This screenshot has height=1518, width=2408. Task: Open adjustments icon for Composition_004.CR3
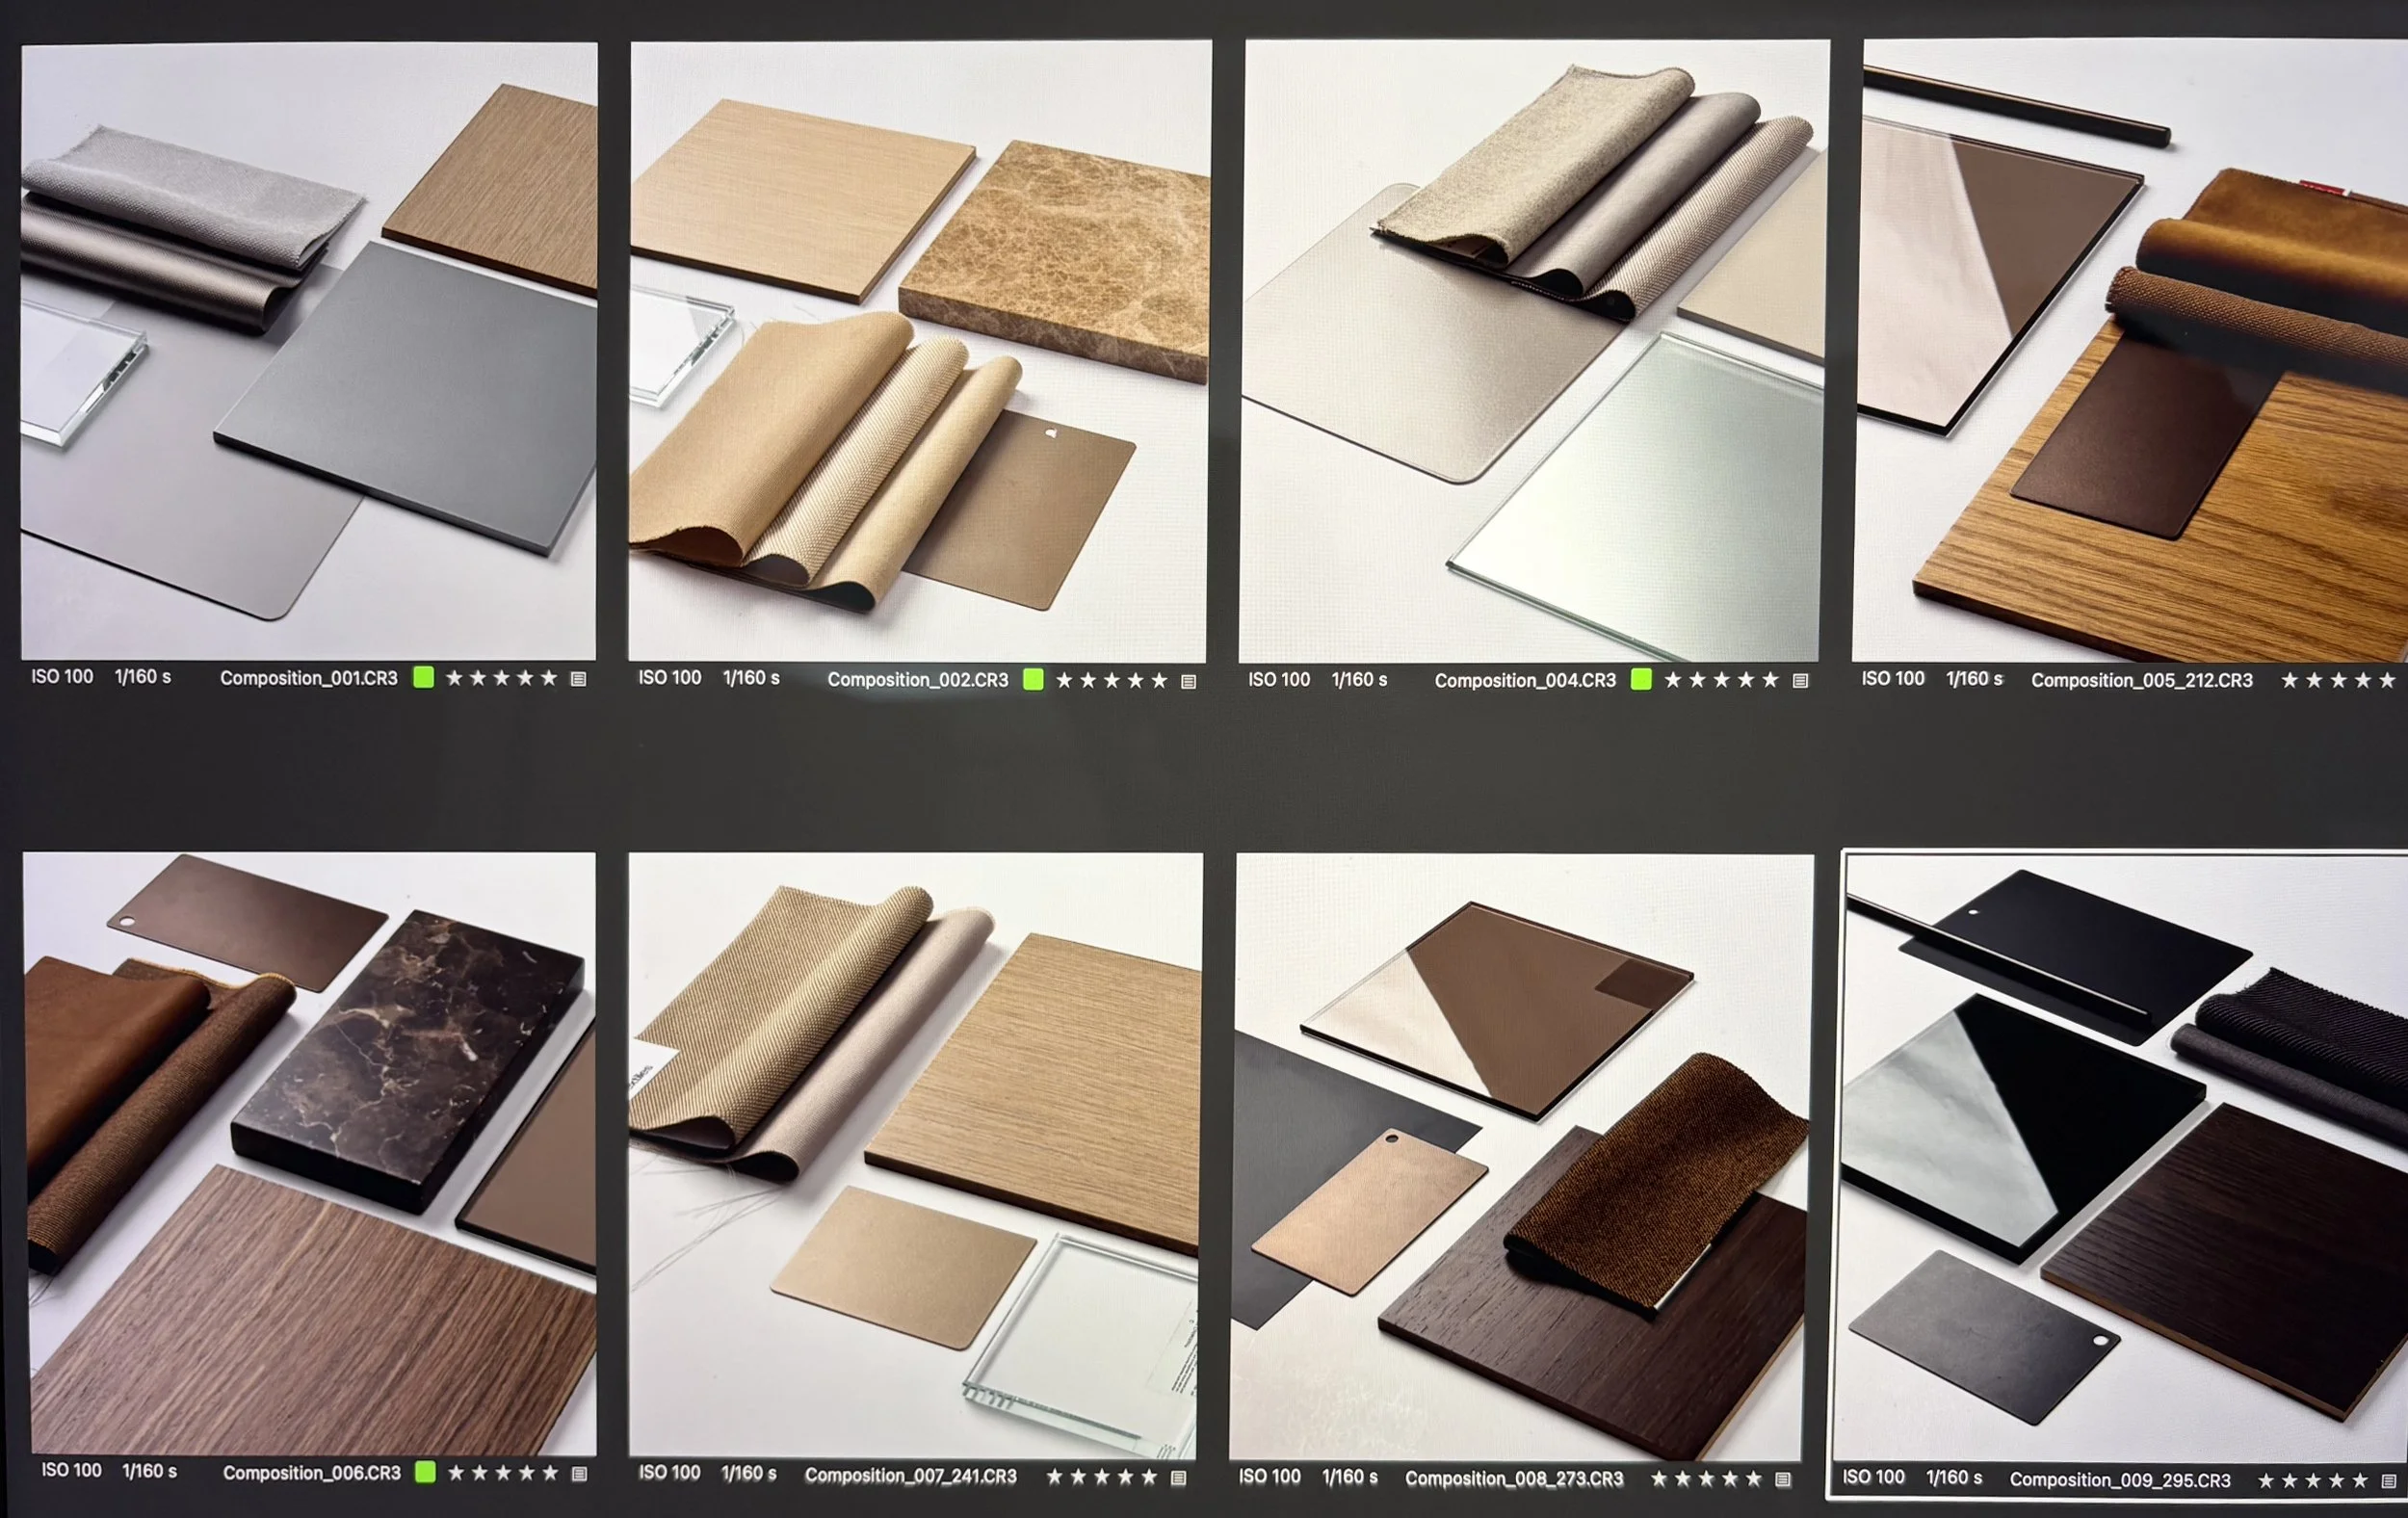tap(1800, 681)
